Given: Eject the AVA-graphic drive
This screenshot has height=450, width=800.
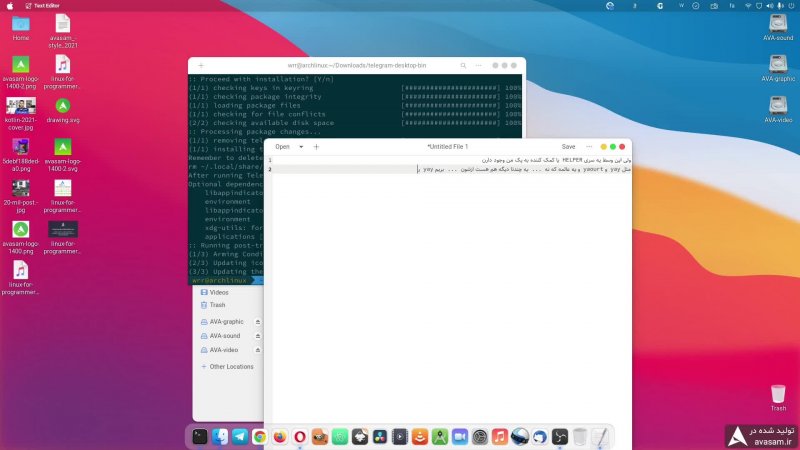Looking at the screenshot, I should (258, 322).
